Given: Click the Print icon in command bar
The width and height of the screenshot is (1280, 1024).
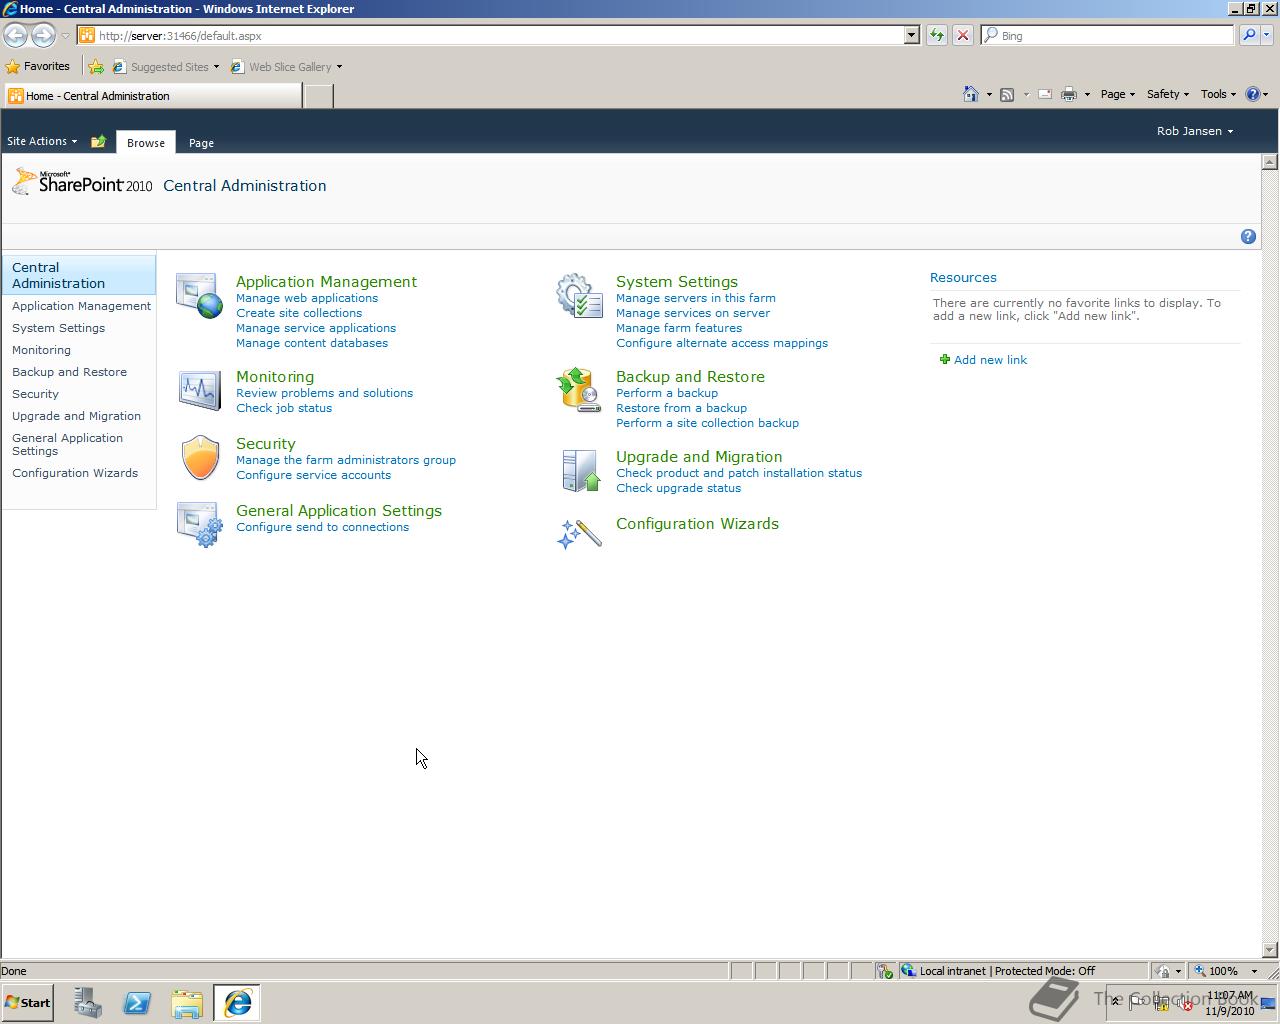Looking at the screenshot, I should [1068, 94].
